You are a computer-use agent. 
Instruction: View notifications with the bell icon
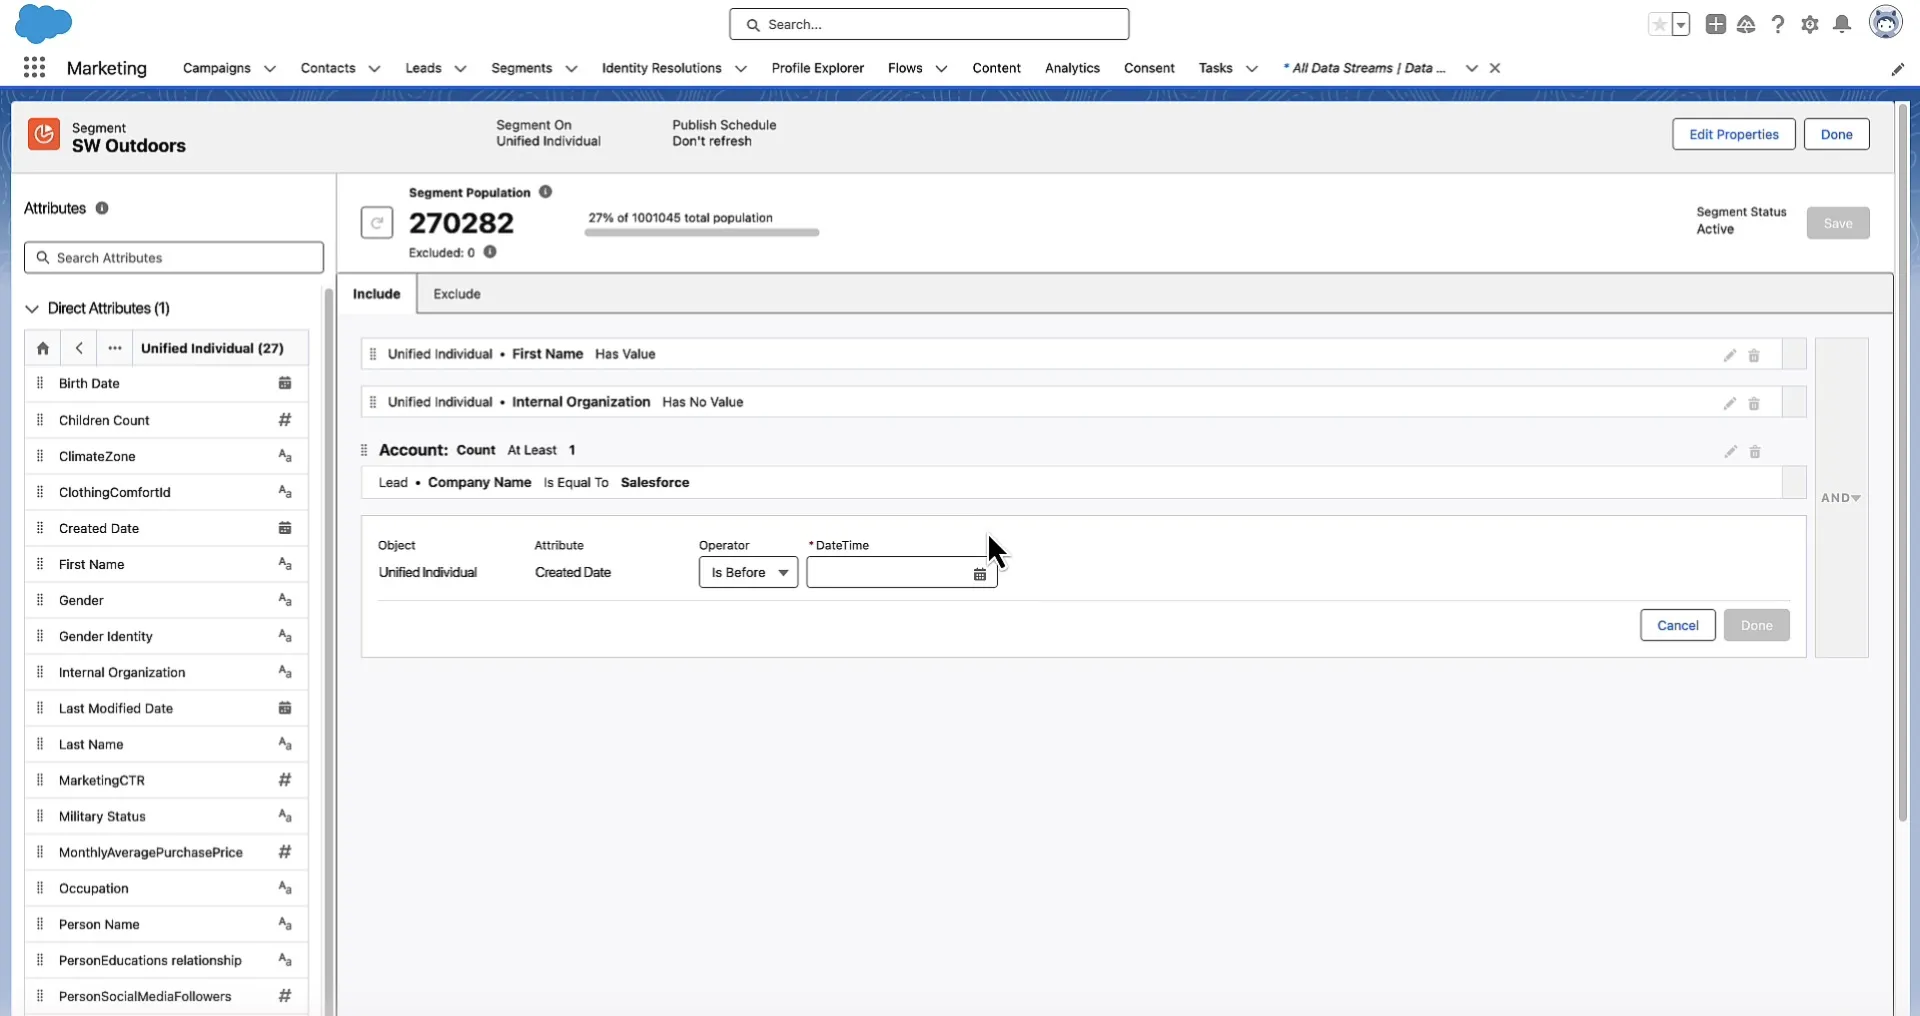tap(1841, 24)
